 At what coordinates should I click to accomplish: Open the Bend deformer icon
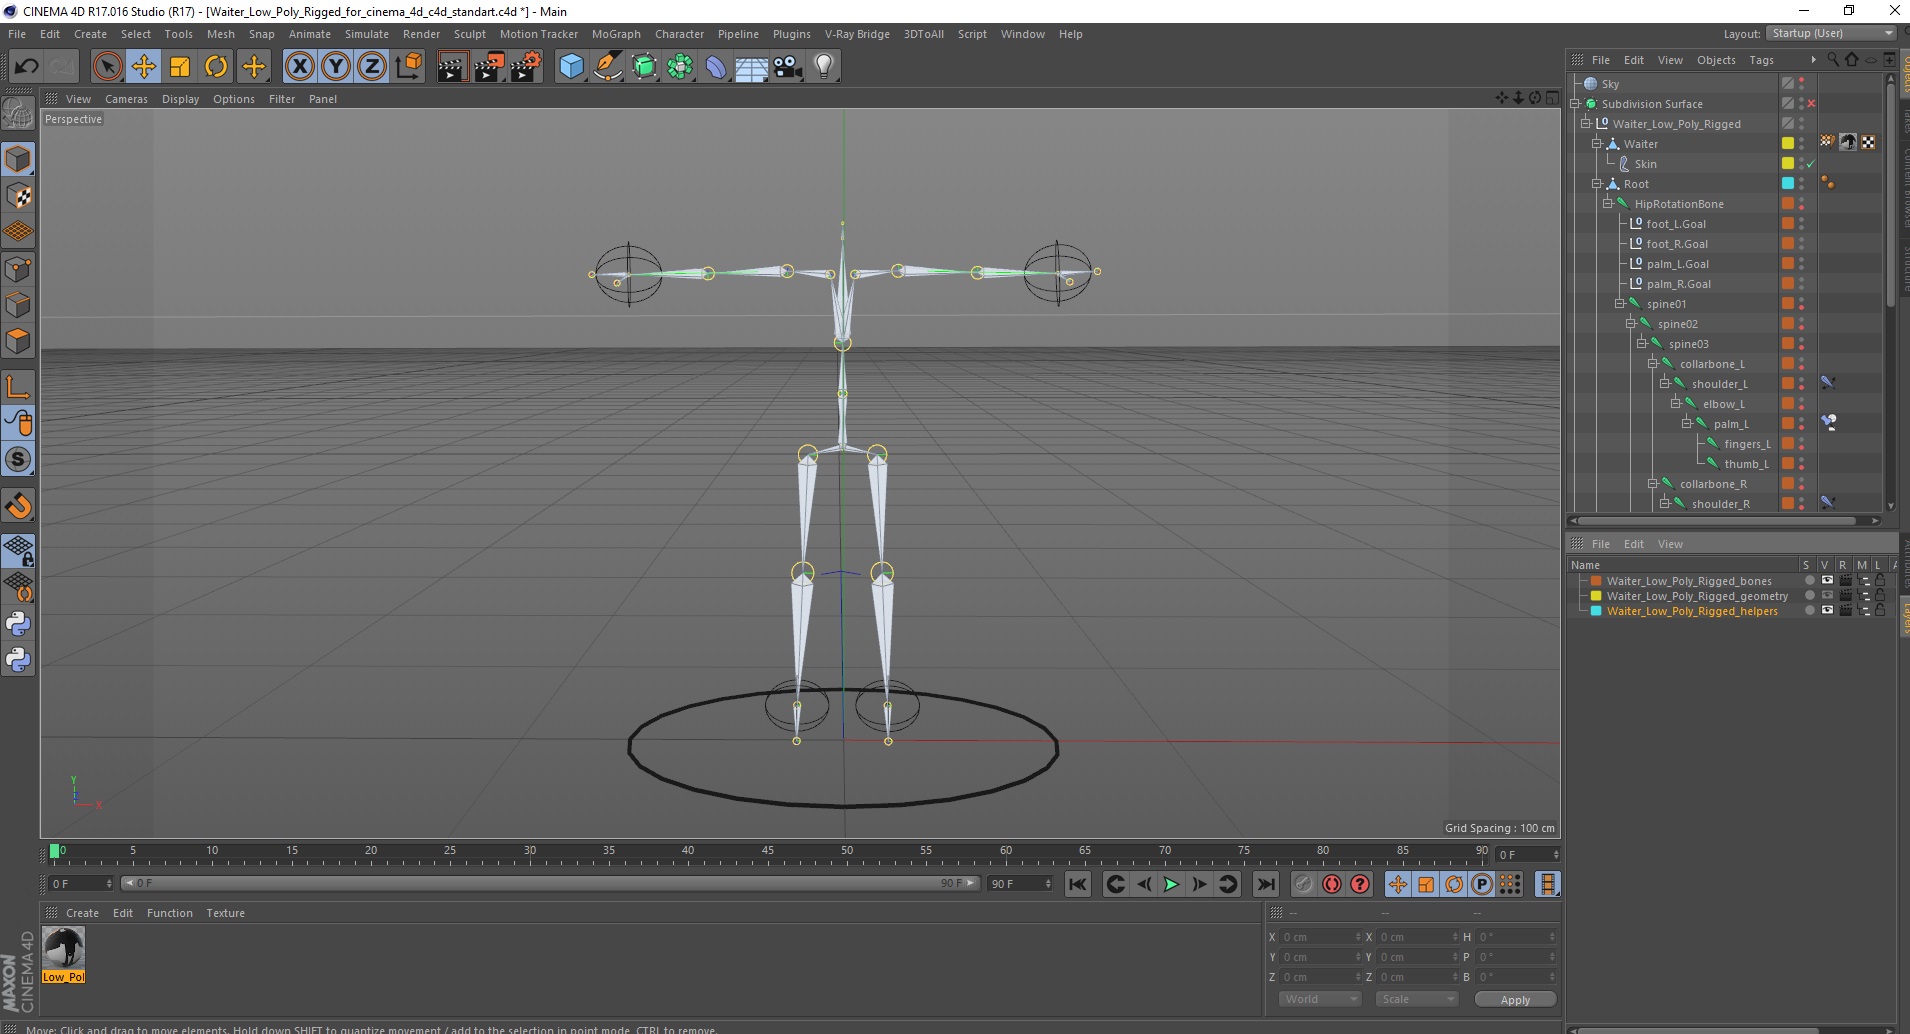click(717, 67)
